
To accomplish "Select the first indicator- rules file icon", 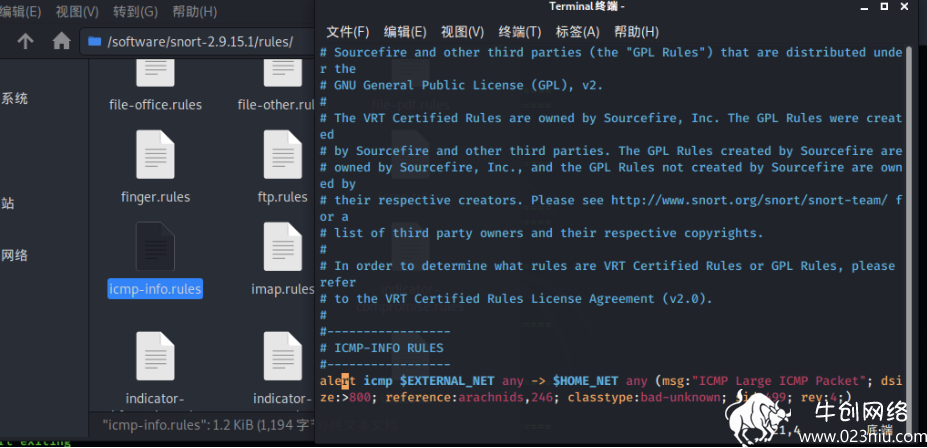I will [155, 356].
